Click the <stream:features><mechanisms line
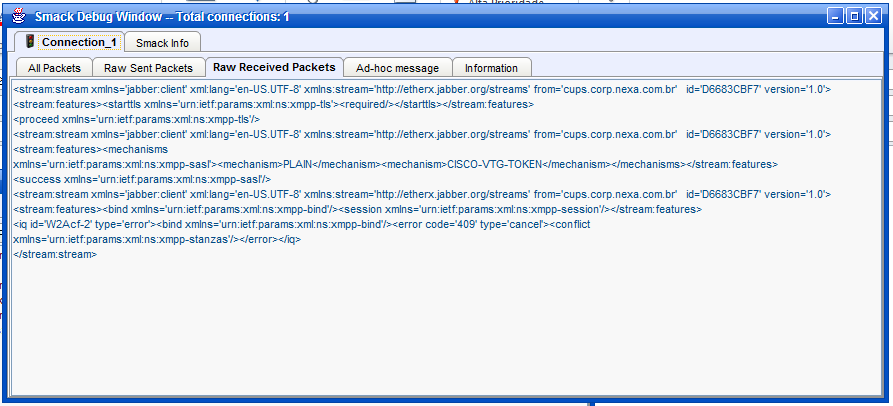893x406 pixels. point(91,149)
